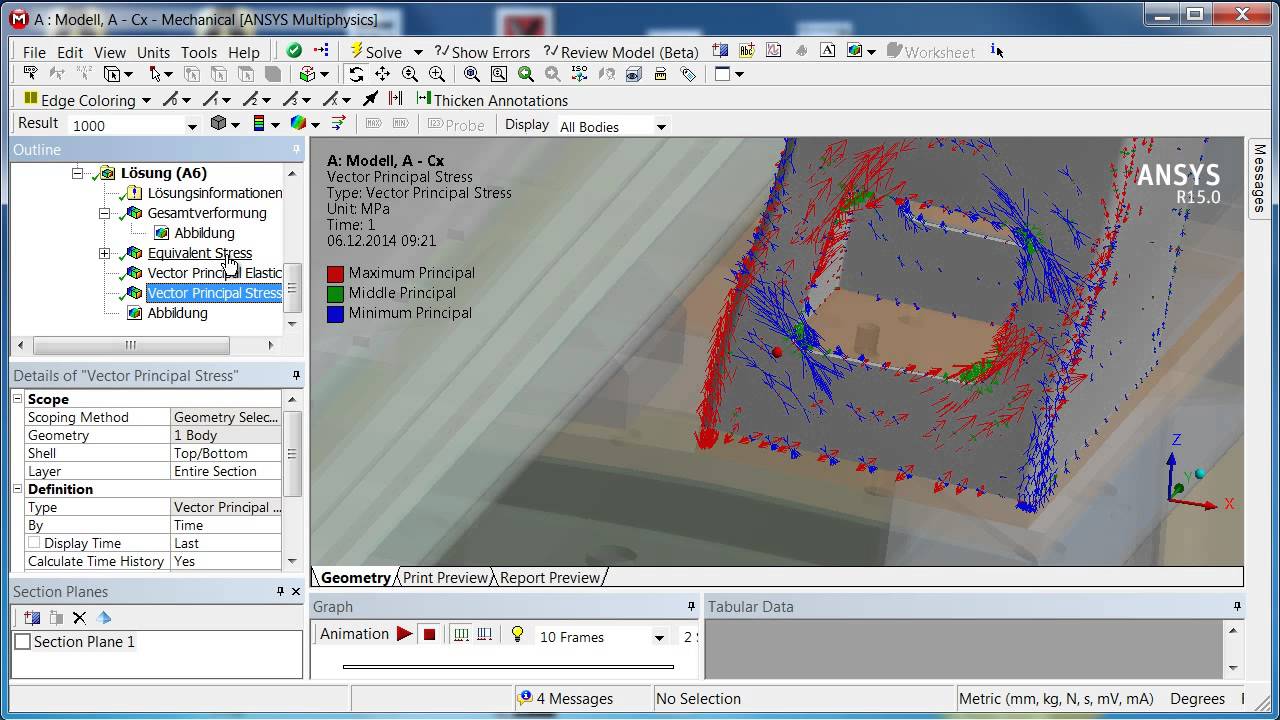Click the Minimum Principal blue swatch
The height and width of the screenshot is (720, 1280).
(335, 313)
